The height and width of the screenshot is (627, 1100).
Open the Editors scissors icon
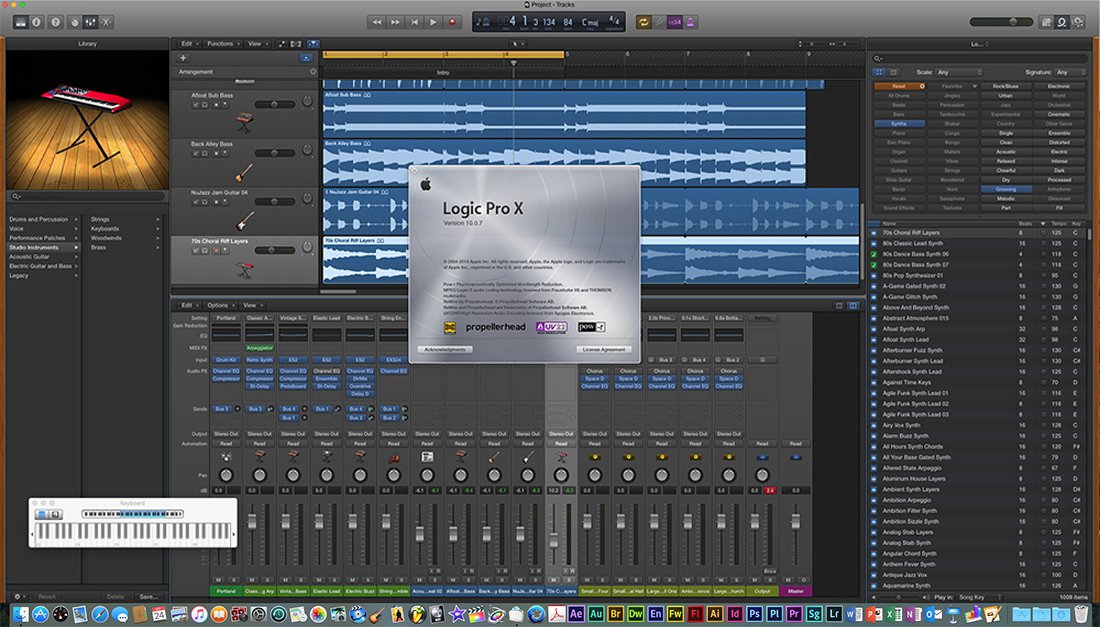pyautogui.click(x=106, y=22)
